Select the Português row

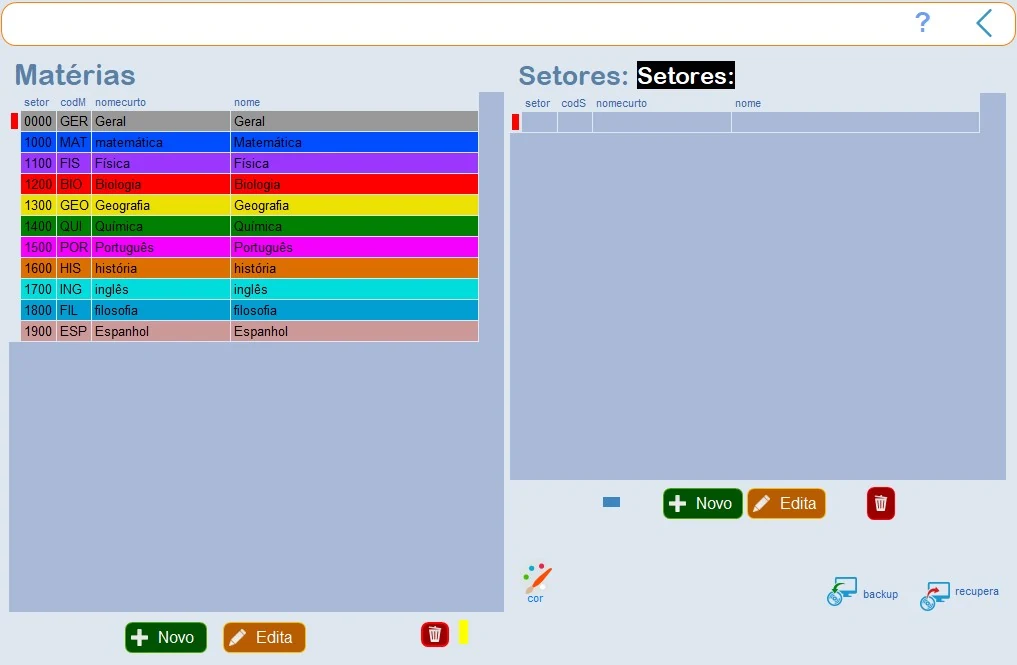coord(250,247)
